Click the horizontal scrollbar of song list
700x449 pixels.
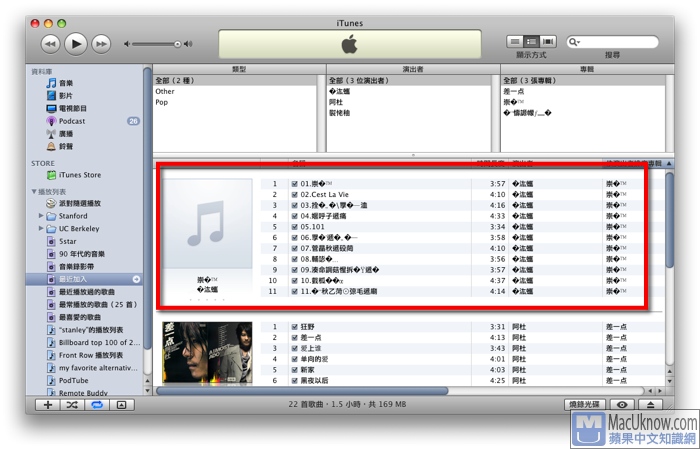(302, 391)
